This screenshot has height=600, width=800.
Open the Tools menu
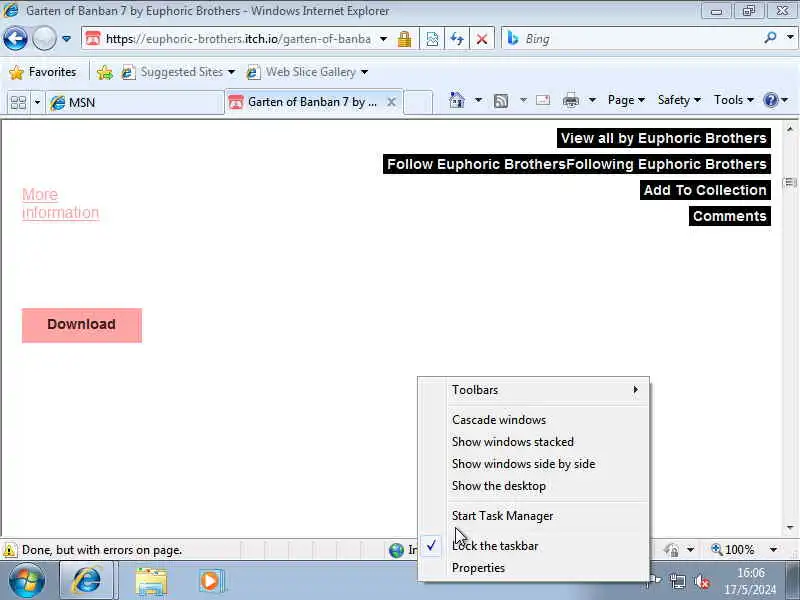point(733,100)
